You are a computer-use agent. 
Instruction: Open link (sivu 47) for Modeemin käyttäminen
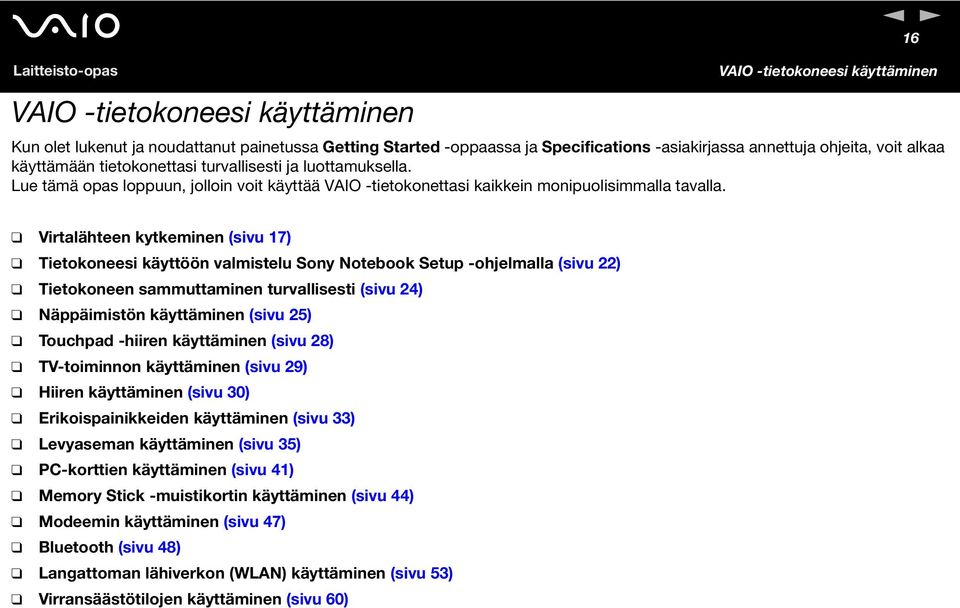coord(255,522)
